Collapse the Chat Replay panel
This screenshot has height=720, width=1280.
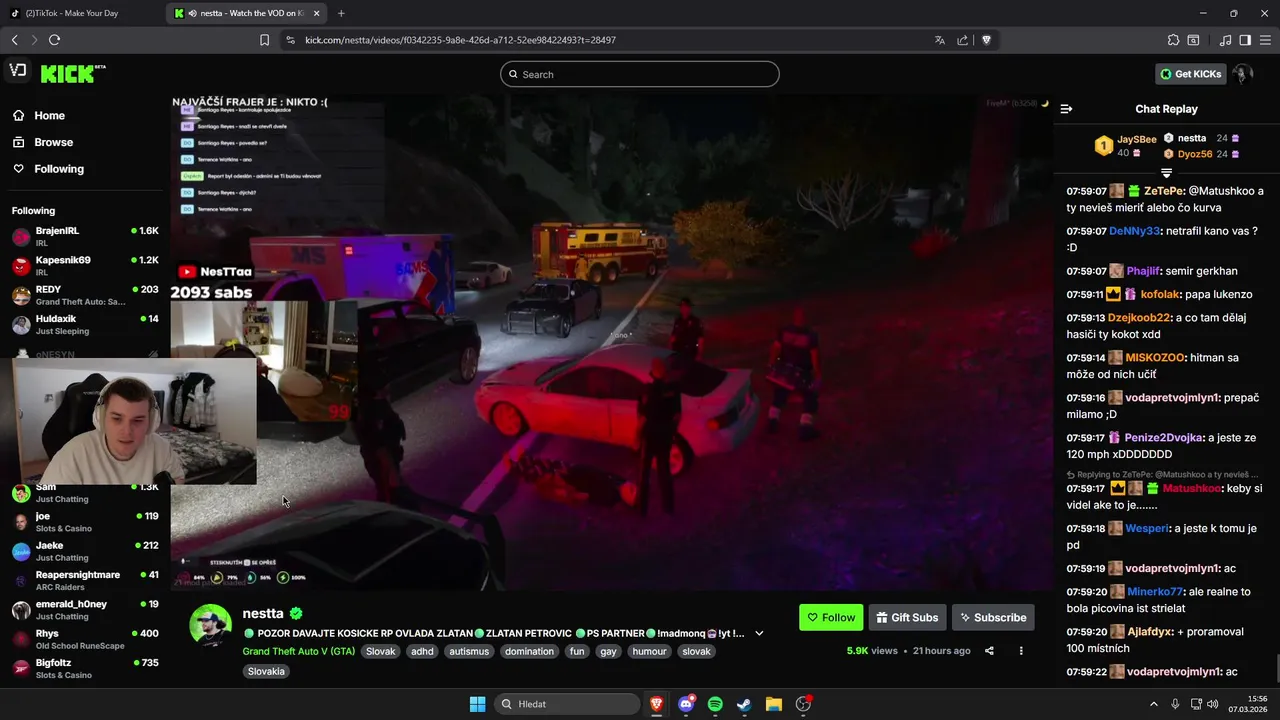tap(1066, 109)
